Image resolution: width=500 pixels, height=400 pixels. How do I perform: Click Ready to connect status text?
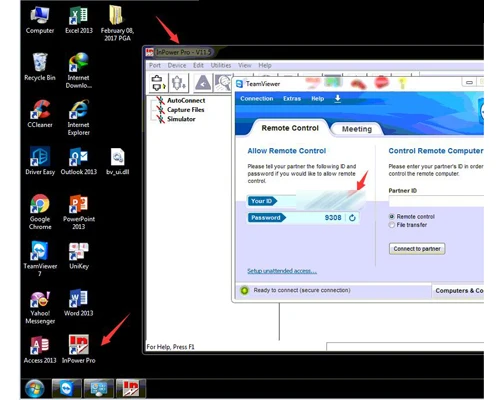[x=302, y=290]
